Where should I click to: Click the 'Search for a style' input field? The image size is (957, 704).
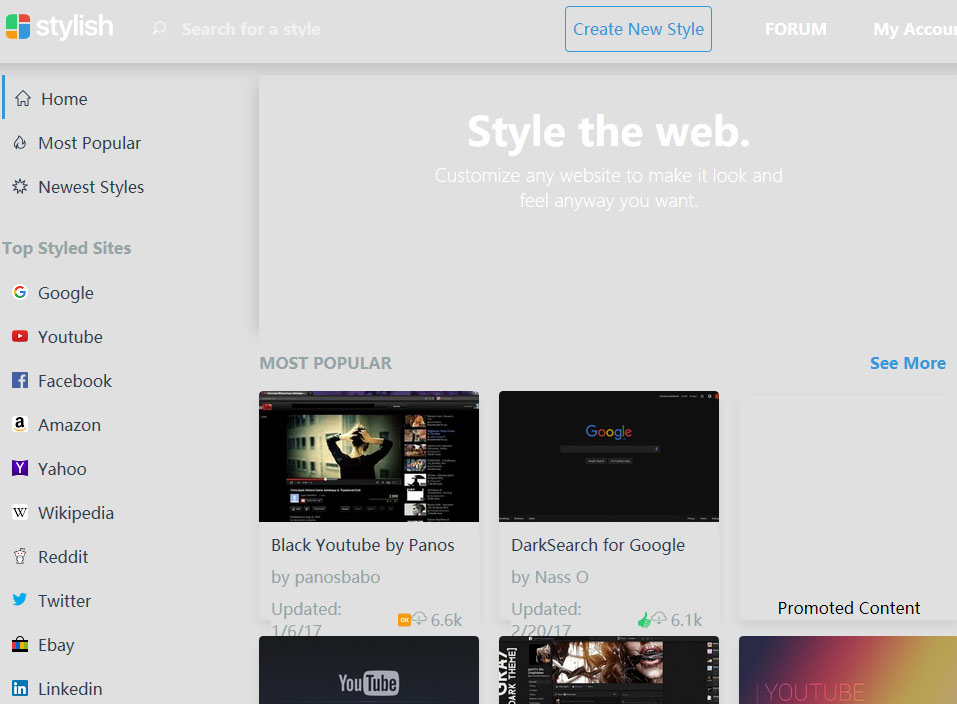tap(251, 29)
